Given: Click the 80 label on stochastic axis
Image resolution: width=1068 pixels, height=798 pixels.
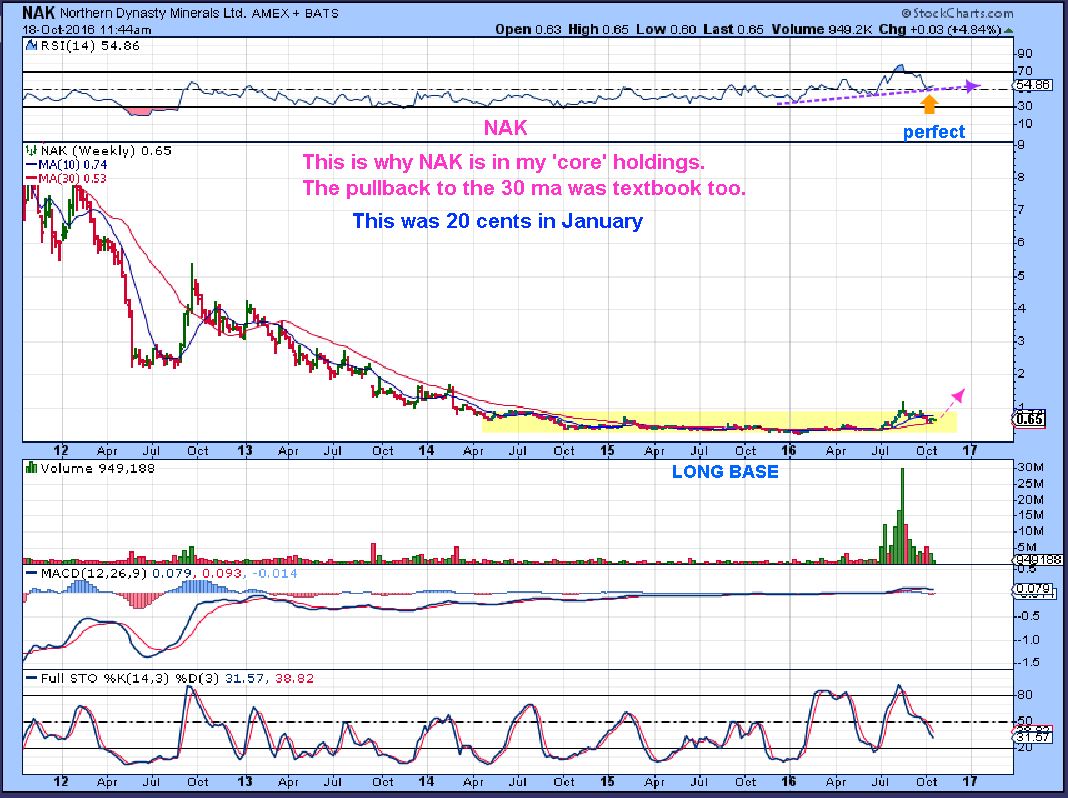Looking at the screenshot, I should point(1026,695).
